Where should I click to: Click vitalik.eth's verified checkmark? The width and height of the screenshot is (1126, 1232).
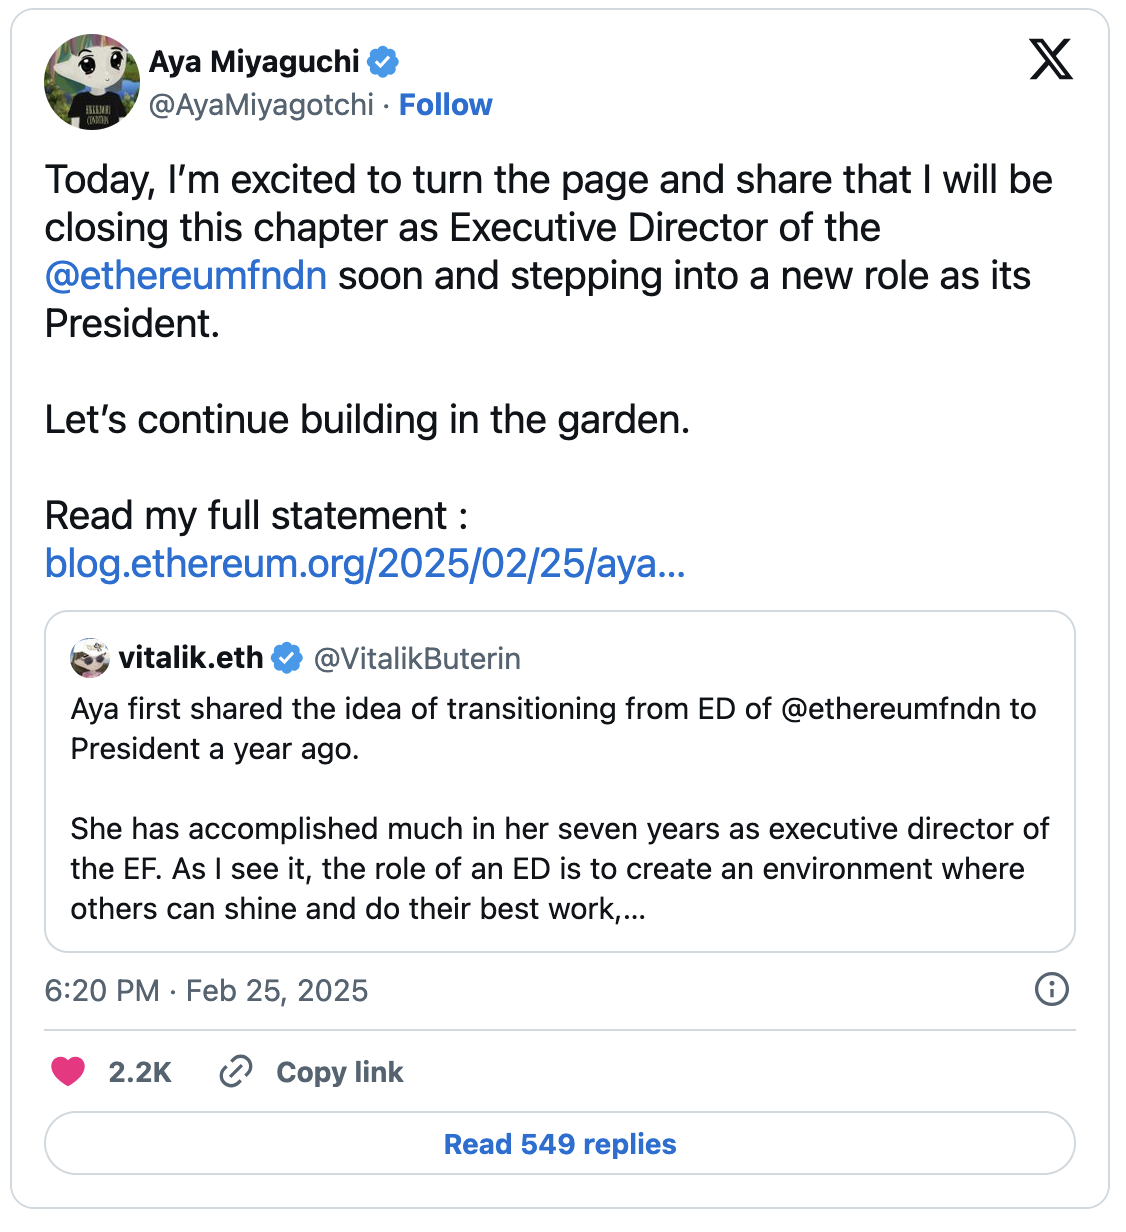[x=287, y=658]
